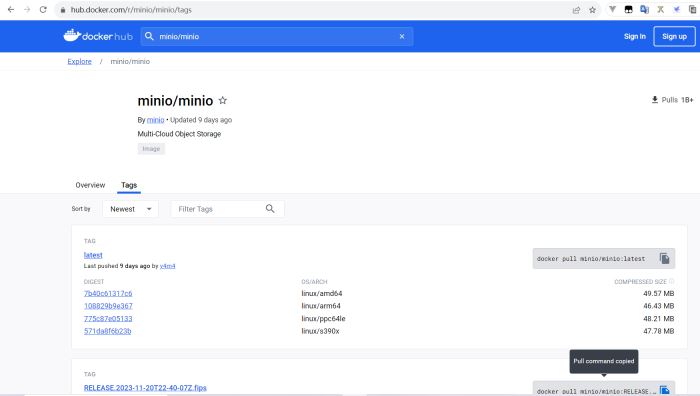Screen dimensions: 700x396
Task: Click the 49.57 MB size value
Action: coord(658,293)
